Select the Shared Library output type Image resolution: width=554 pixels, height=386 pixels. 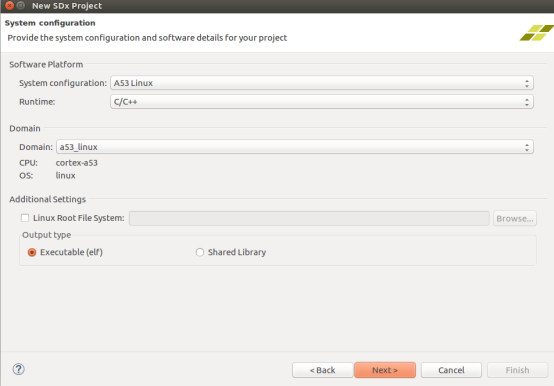(200, 252)
